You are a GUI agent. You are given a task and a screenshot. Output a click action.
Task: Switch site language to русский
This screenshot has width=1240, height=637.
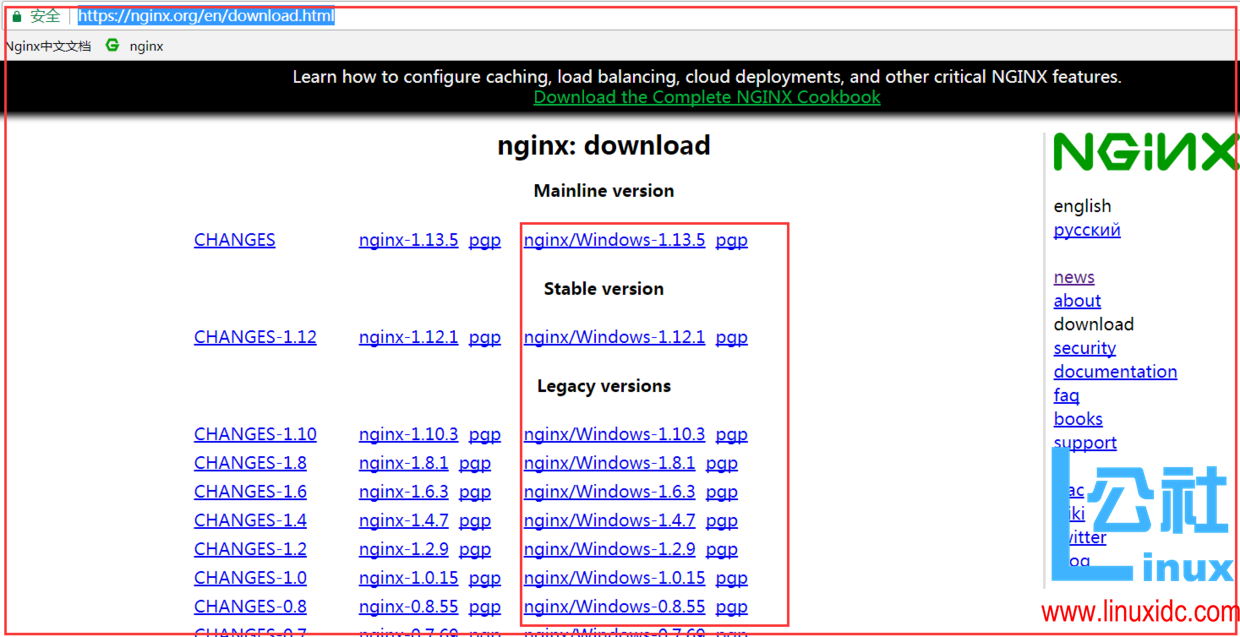(x=1087, y=230)
